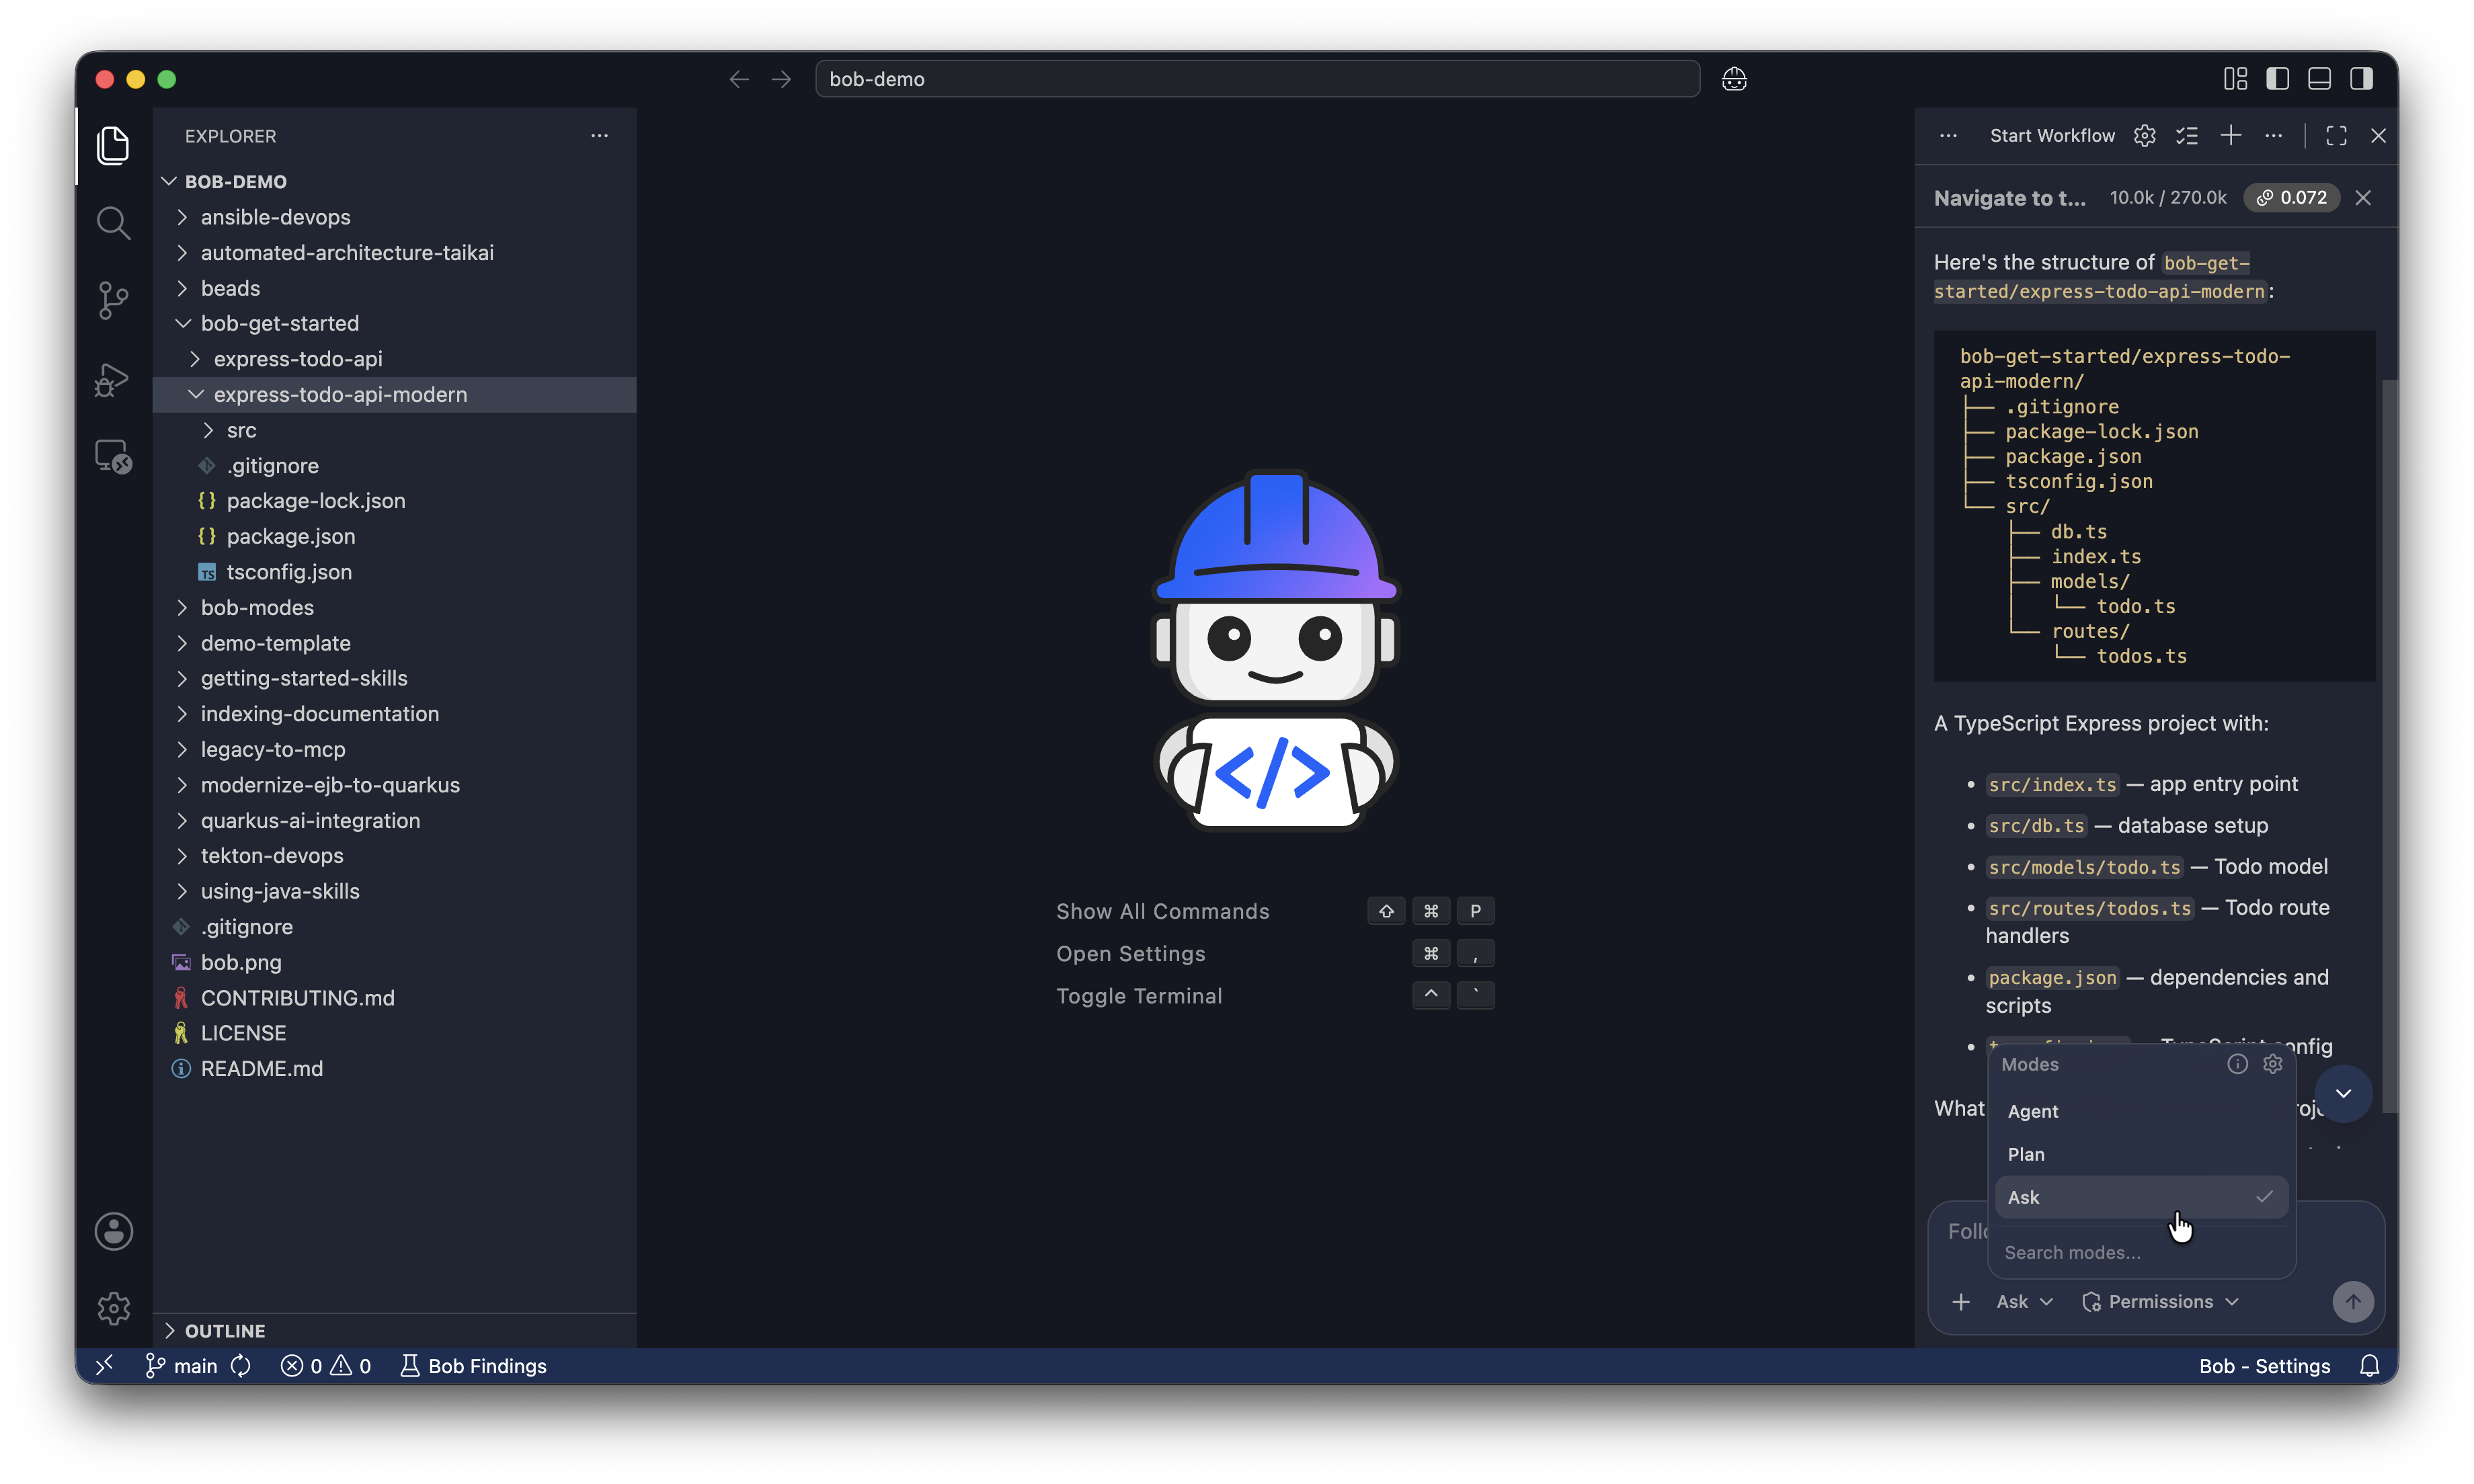Open the Run and Debug view
Viewport: 2474px width, 1484px height.
click(x=113, y=379)
